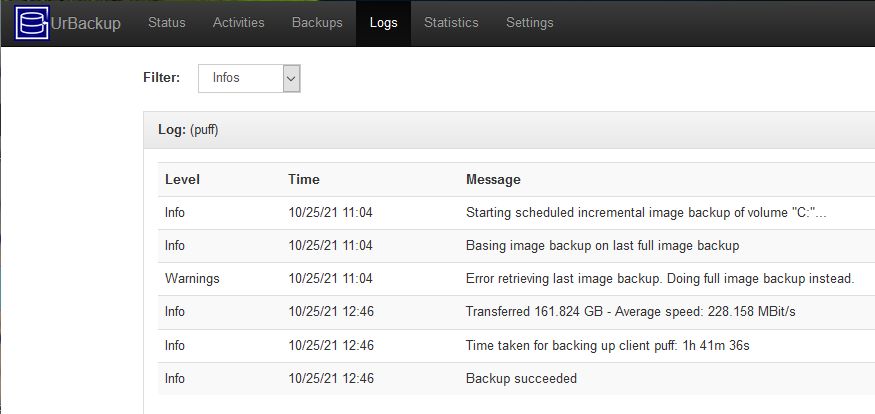The height and width of the screenshot is (414, 875).
Task: Click the Basing image backup message row
Action: pos(516,246)
